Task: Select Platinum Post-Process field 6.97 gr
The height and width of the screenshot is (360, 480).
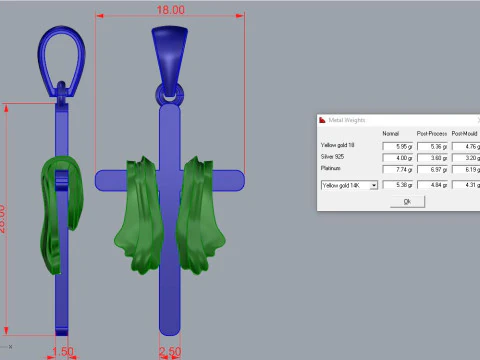Action: pos(432,169)
